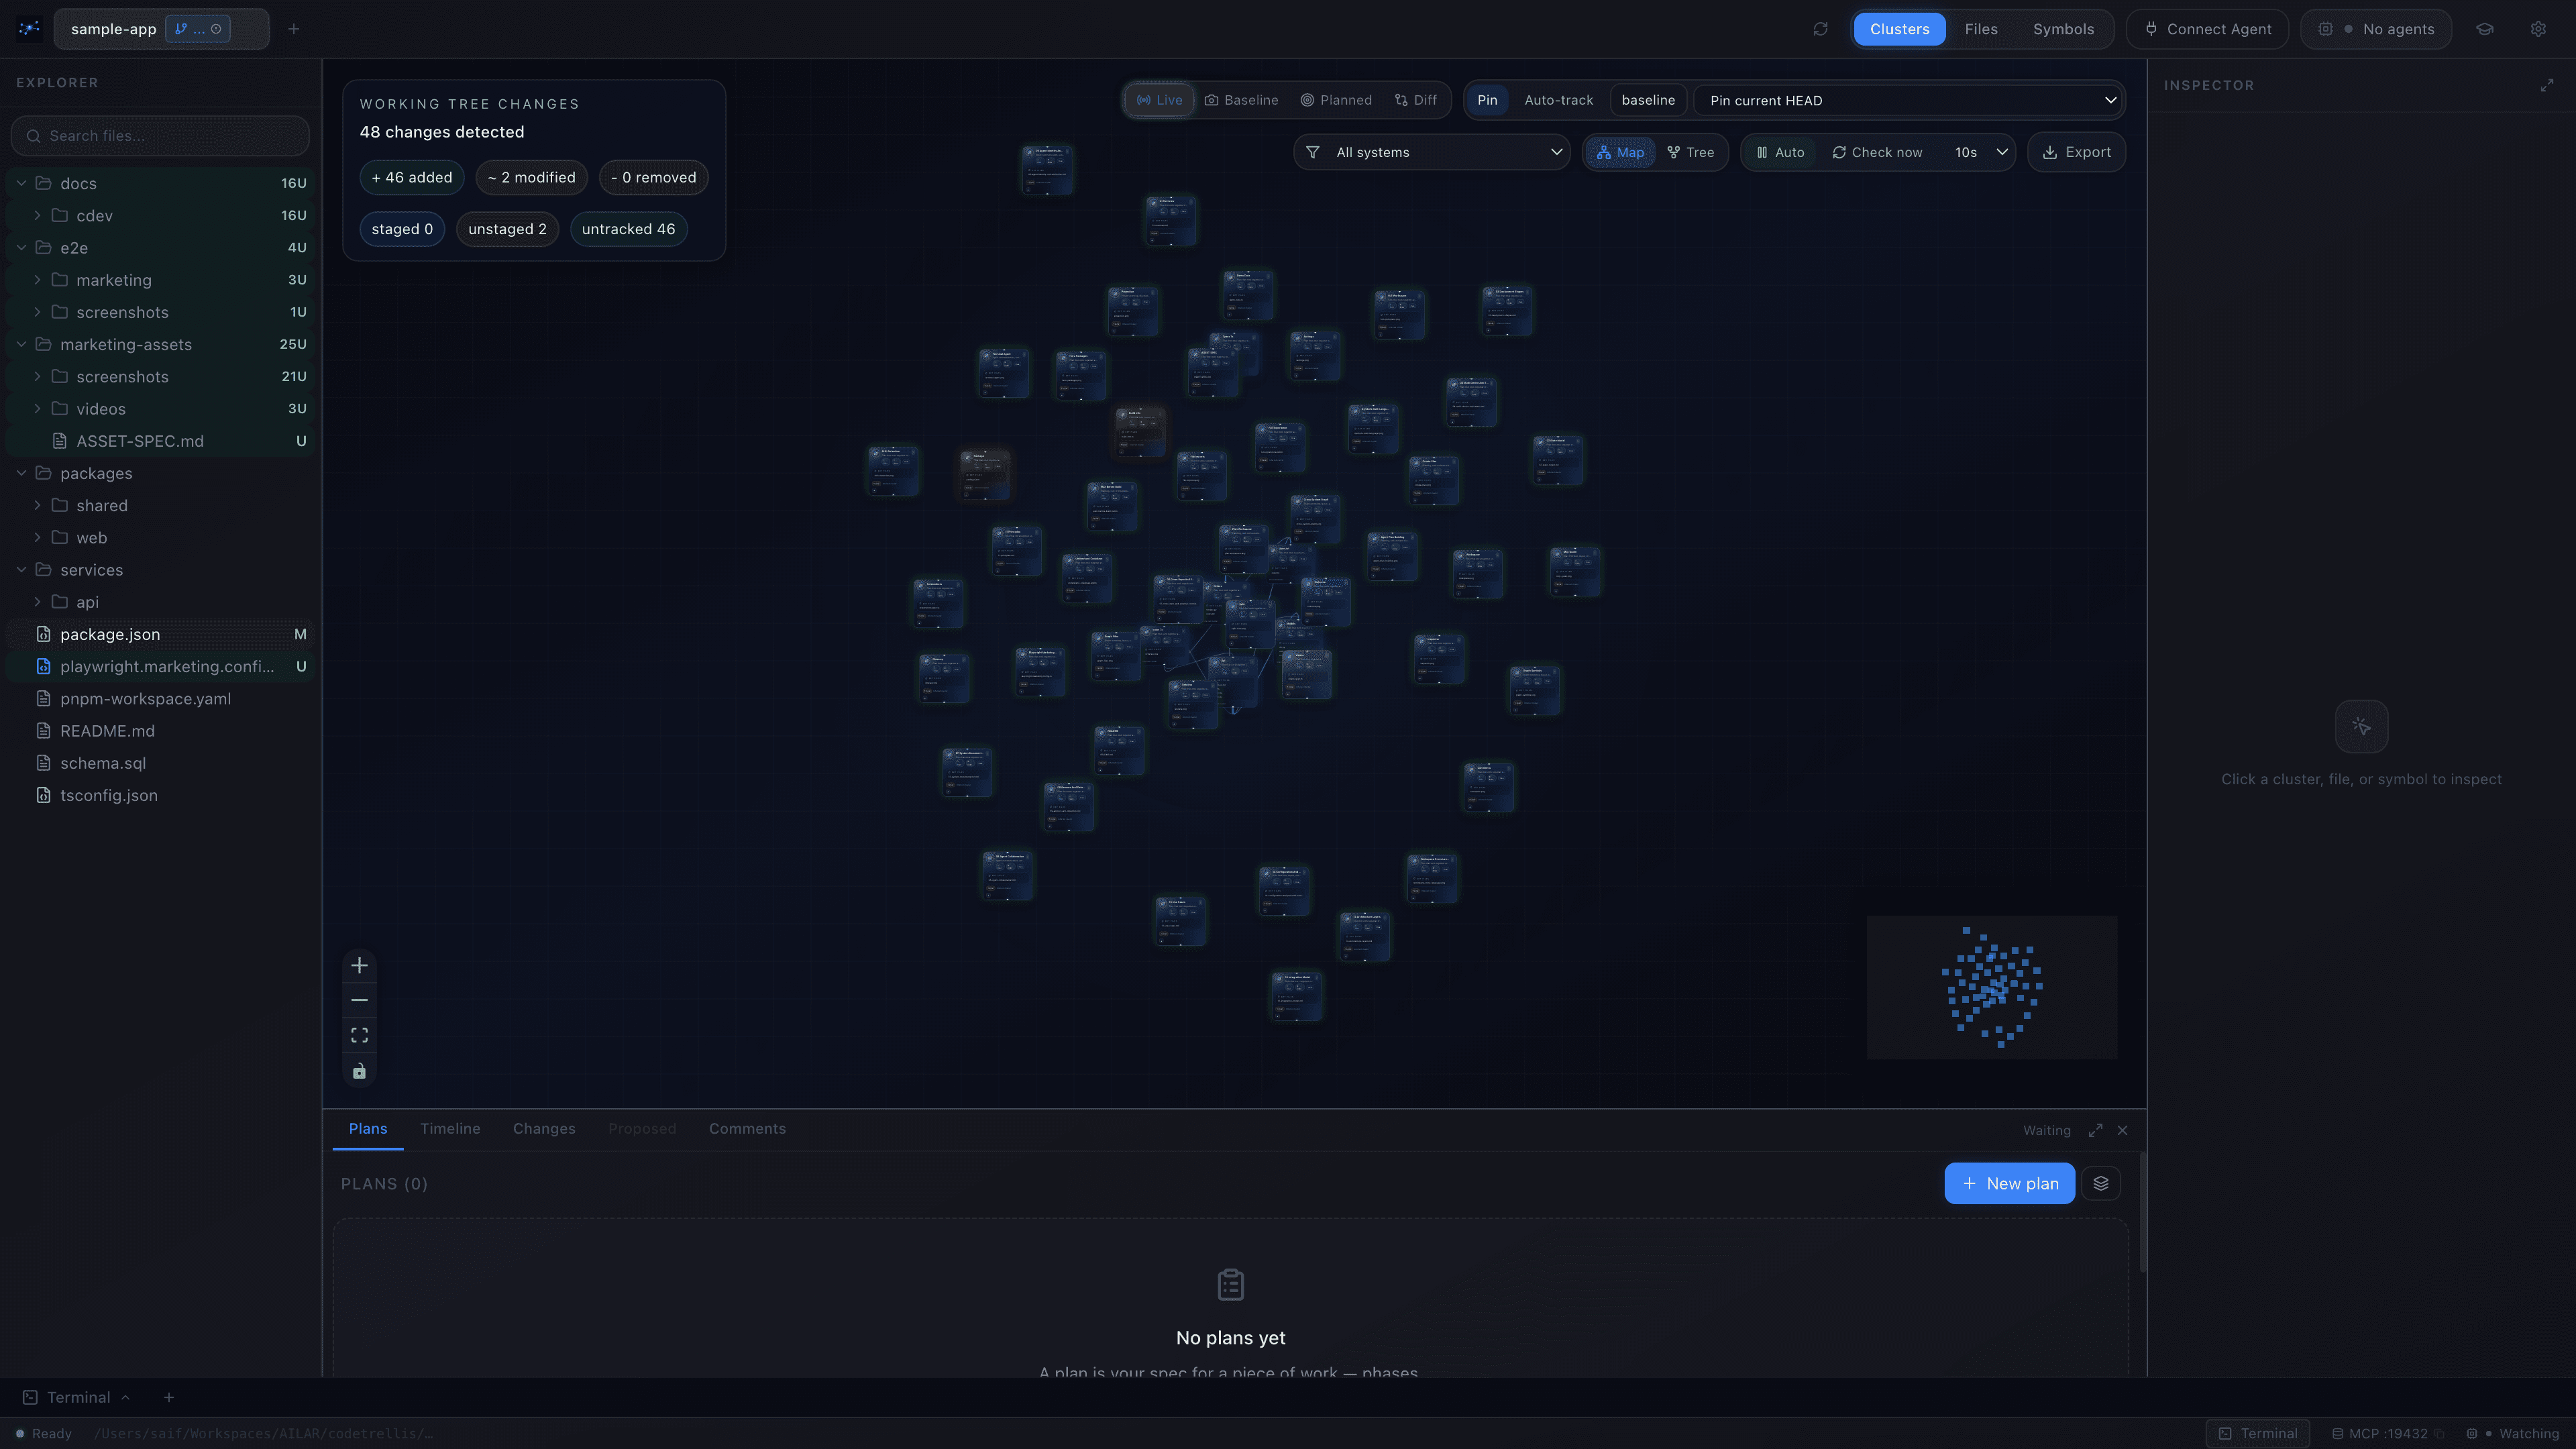Click the Connect Agent button

point(2207,29)
